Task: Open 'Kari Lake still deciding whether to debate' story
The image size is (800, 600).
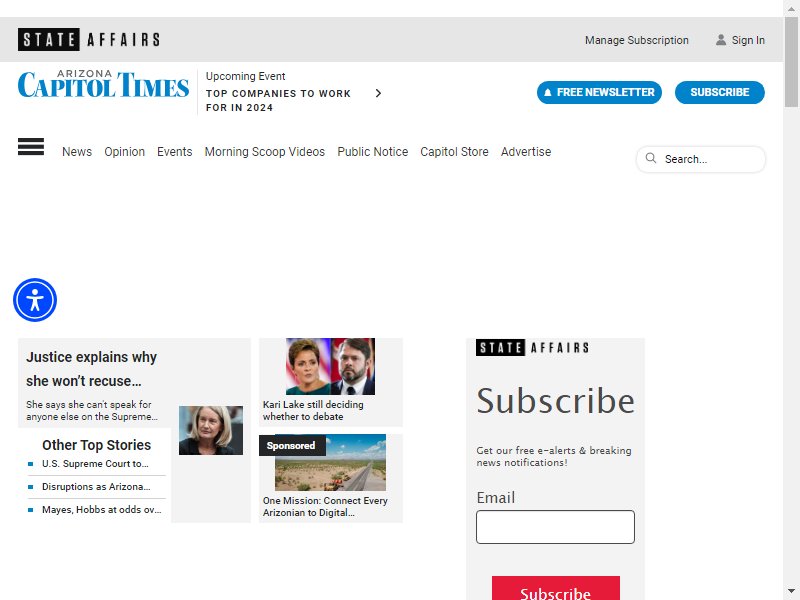Action: pos(313,410)
